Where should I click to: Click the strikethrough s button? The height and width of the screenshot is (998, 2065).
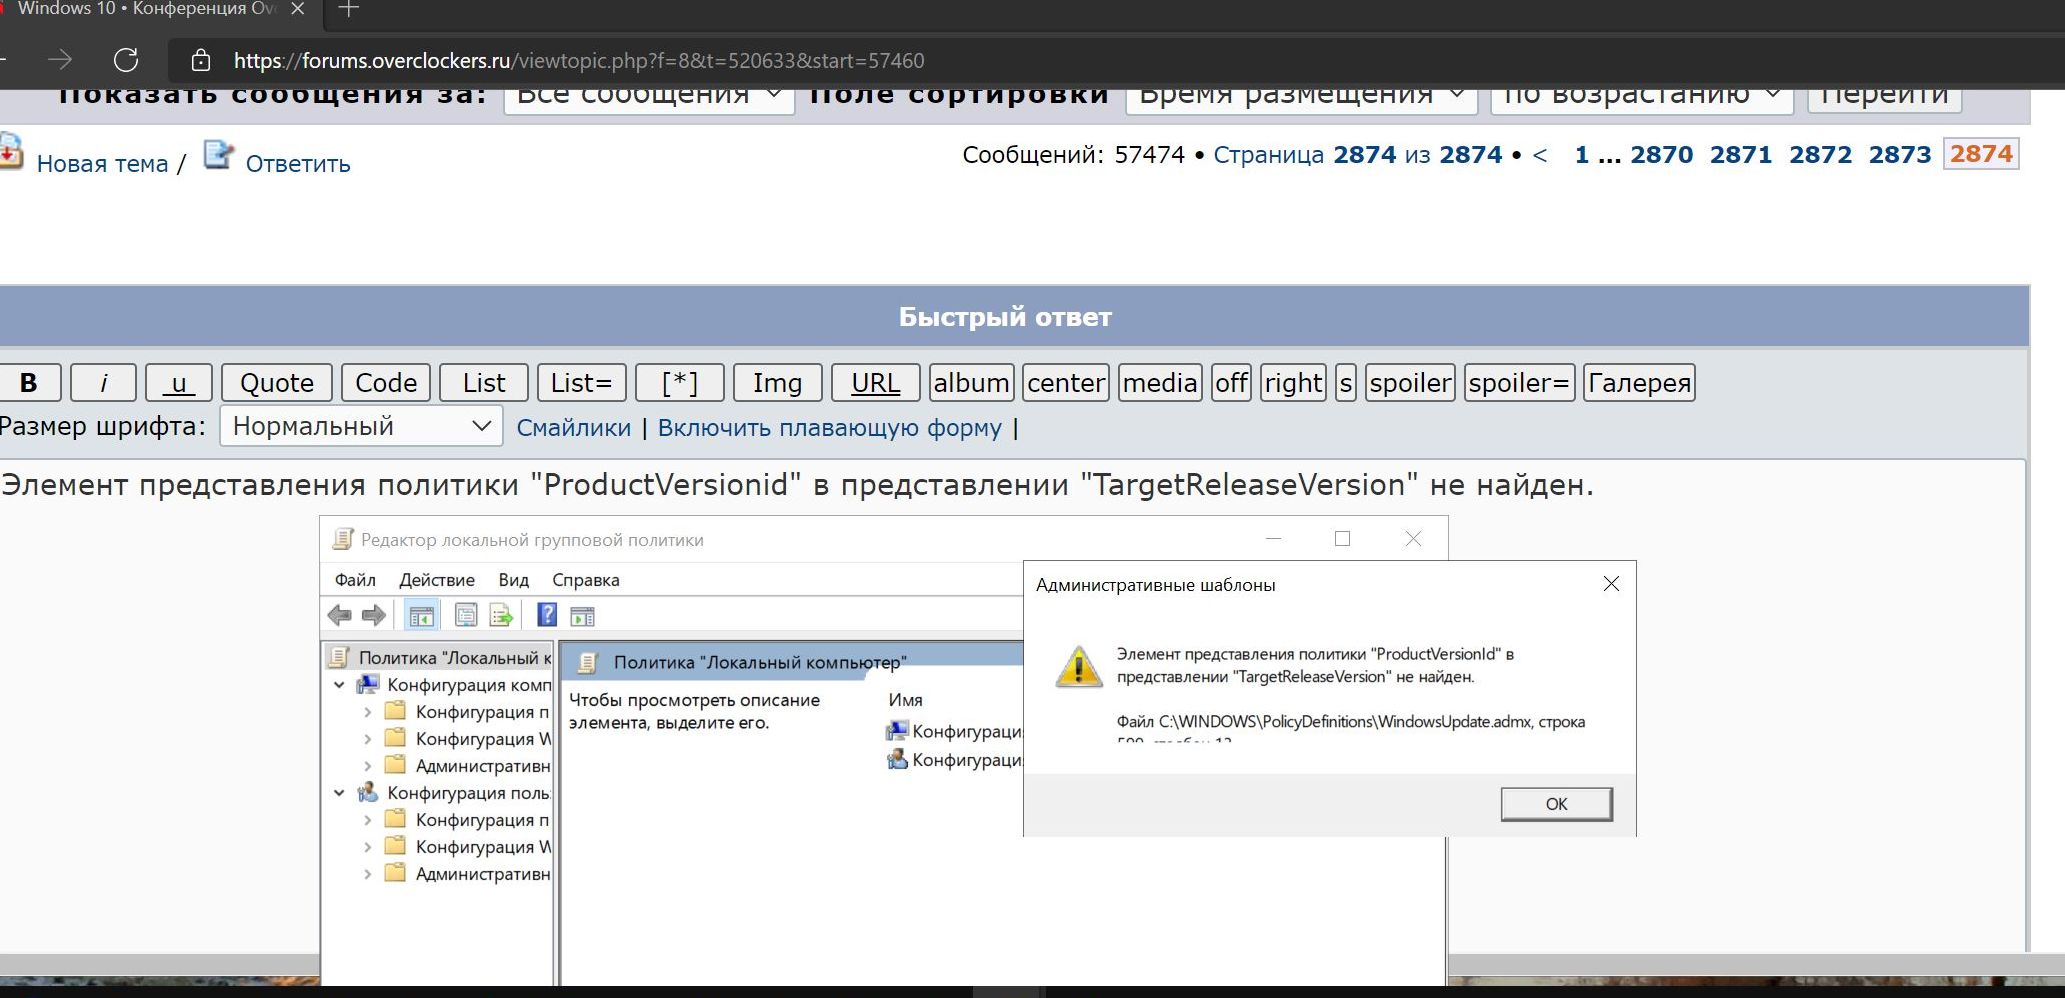tap(1346, 383)
